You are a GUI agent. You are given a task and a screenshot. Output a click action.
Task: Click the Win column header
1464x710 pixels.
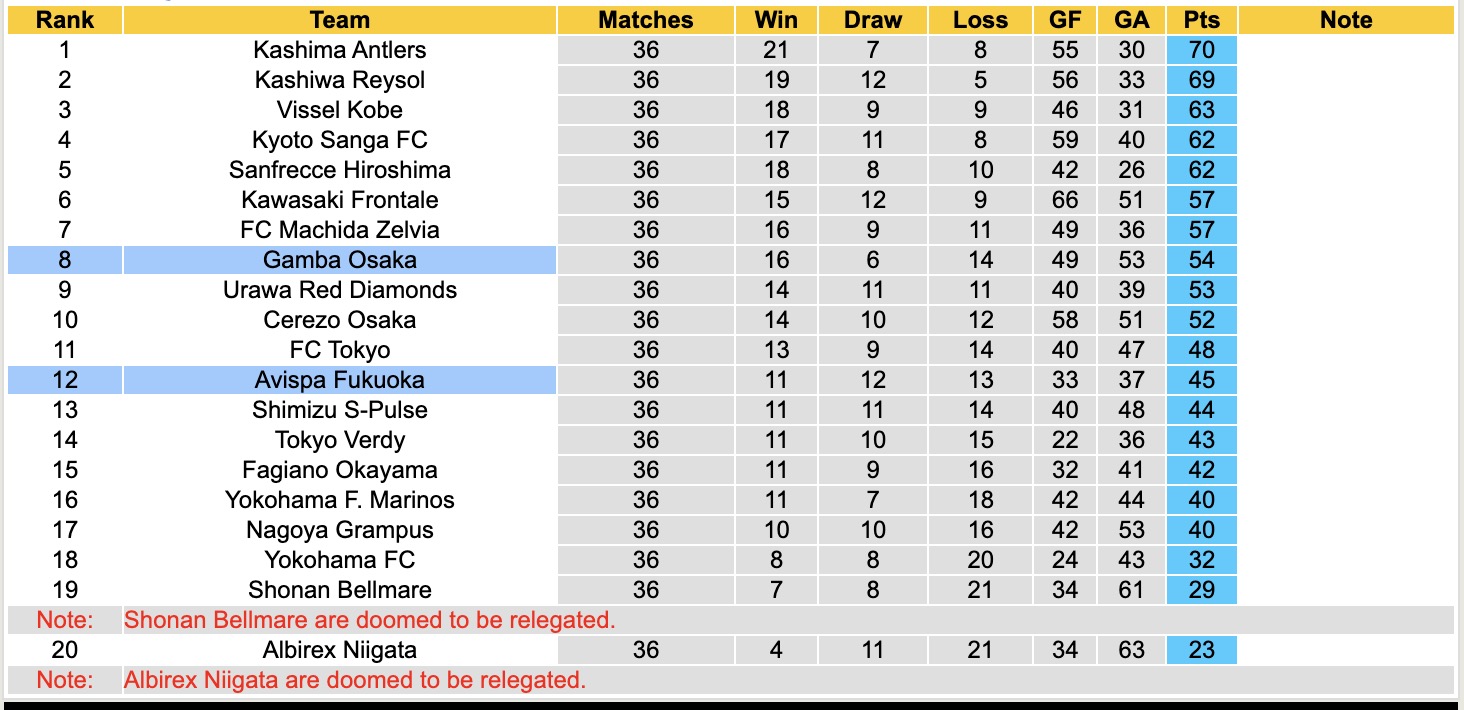click(x=776, y=20)
